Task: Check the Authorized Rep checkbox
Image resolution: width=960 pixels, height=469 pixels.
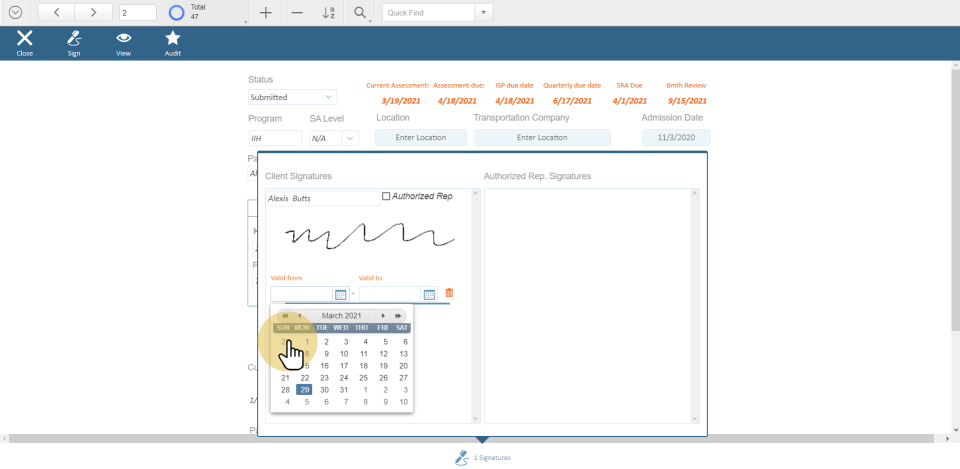Action: click(x=387, y=197)
